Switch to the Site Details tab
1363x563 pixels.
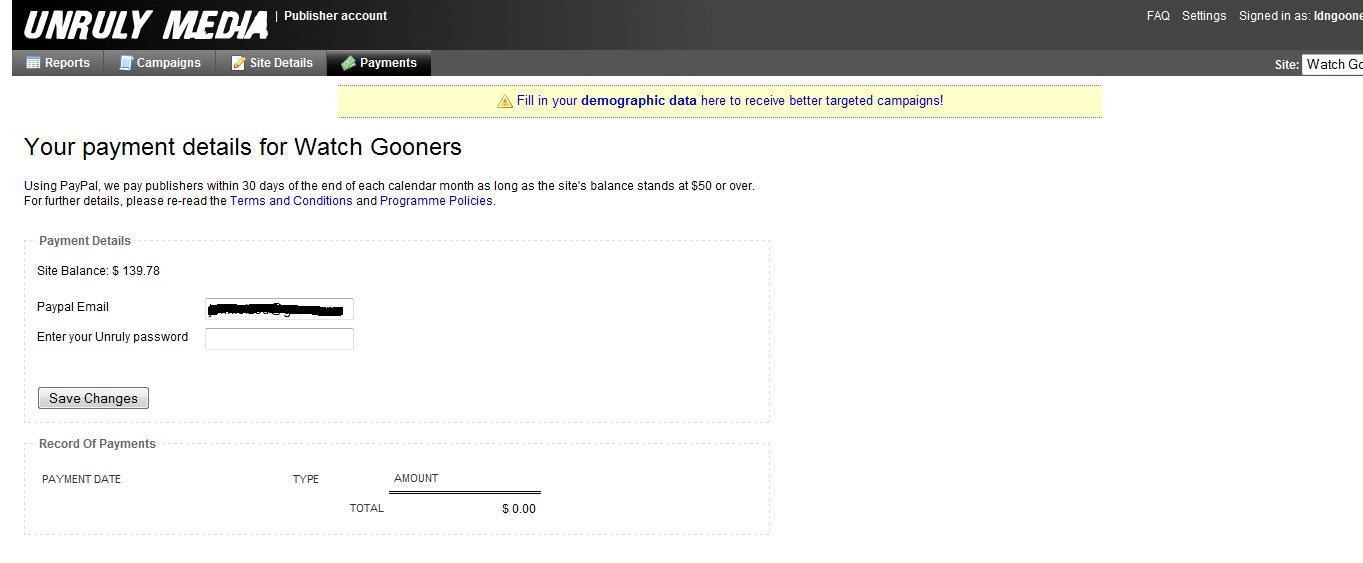pyautogui.click(x=272, y=63)
